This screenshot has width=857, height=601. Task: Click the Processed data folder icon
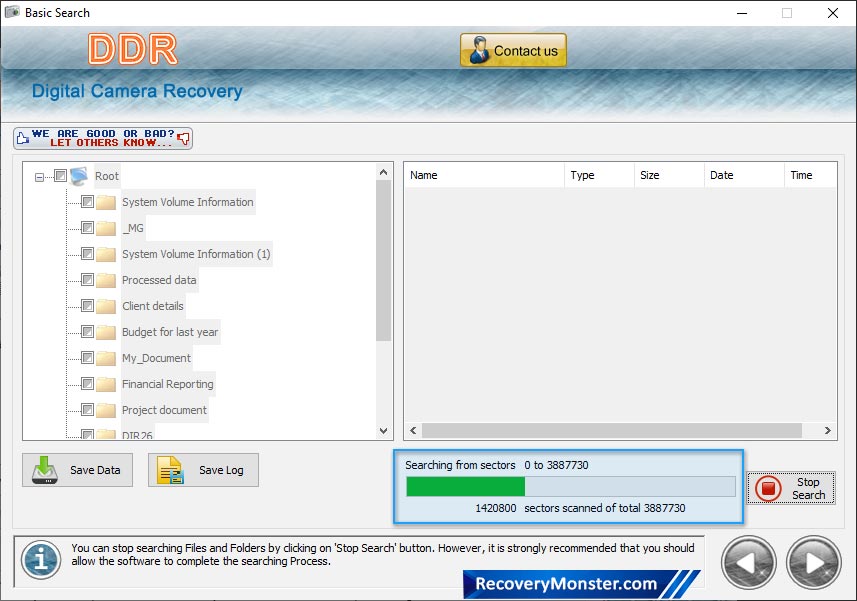[106, 280]
